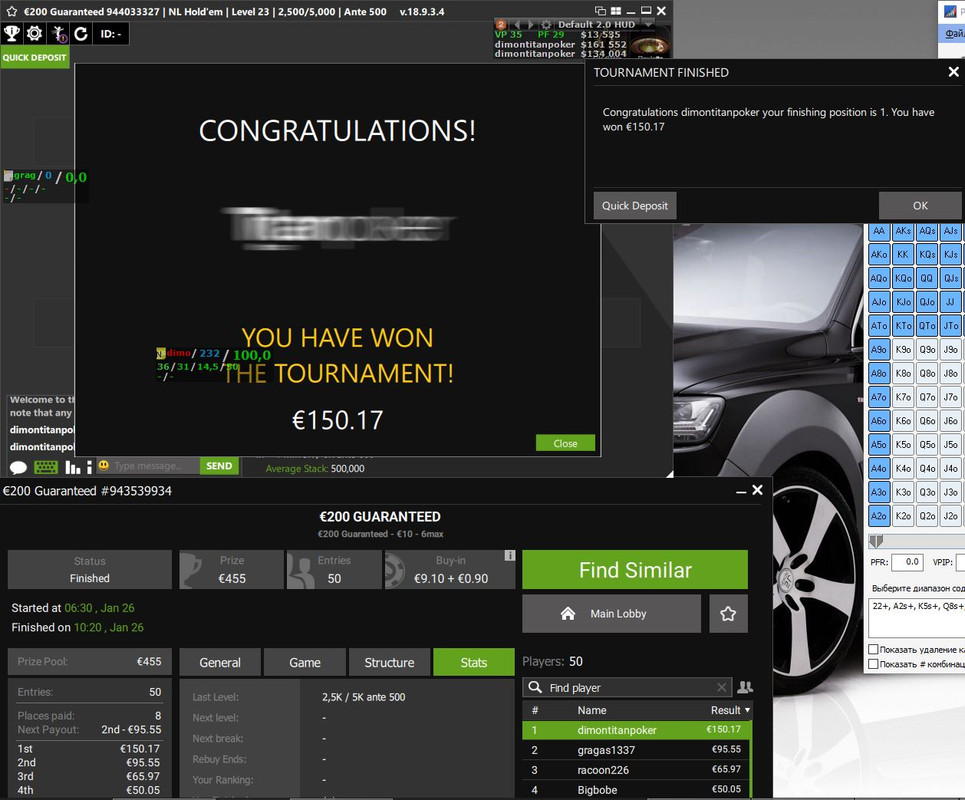Toggle Q5o hand cell in range grid

[x=927, y=444]
